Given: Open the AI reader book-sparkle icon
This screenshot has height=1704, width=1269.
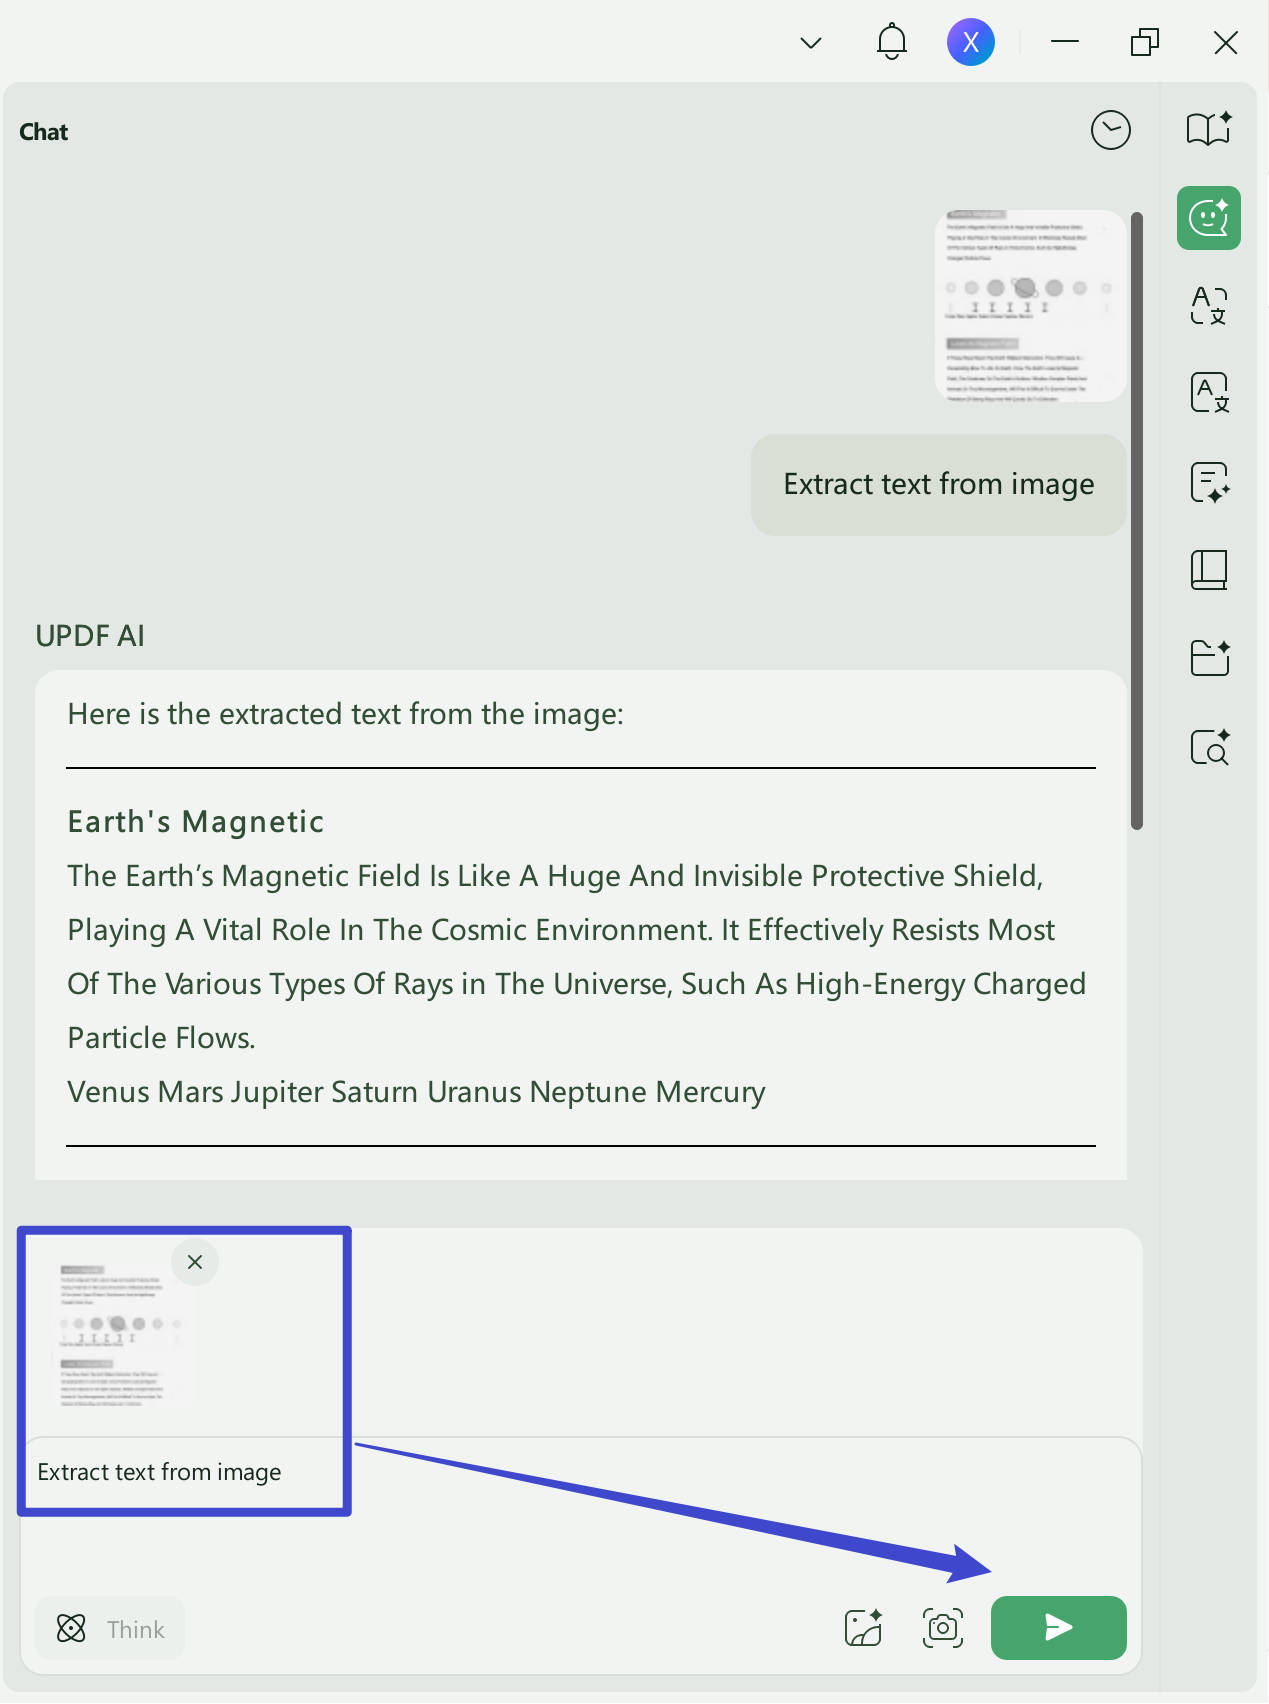Looking at the screenshot, I should tap(1209, 129).
